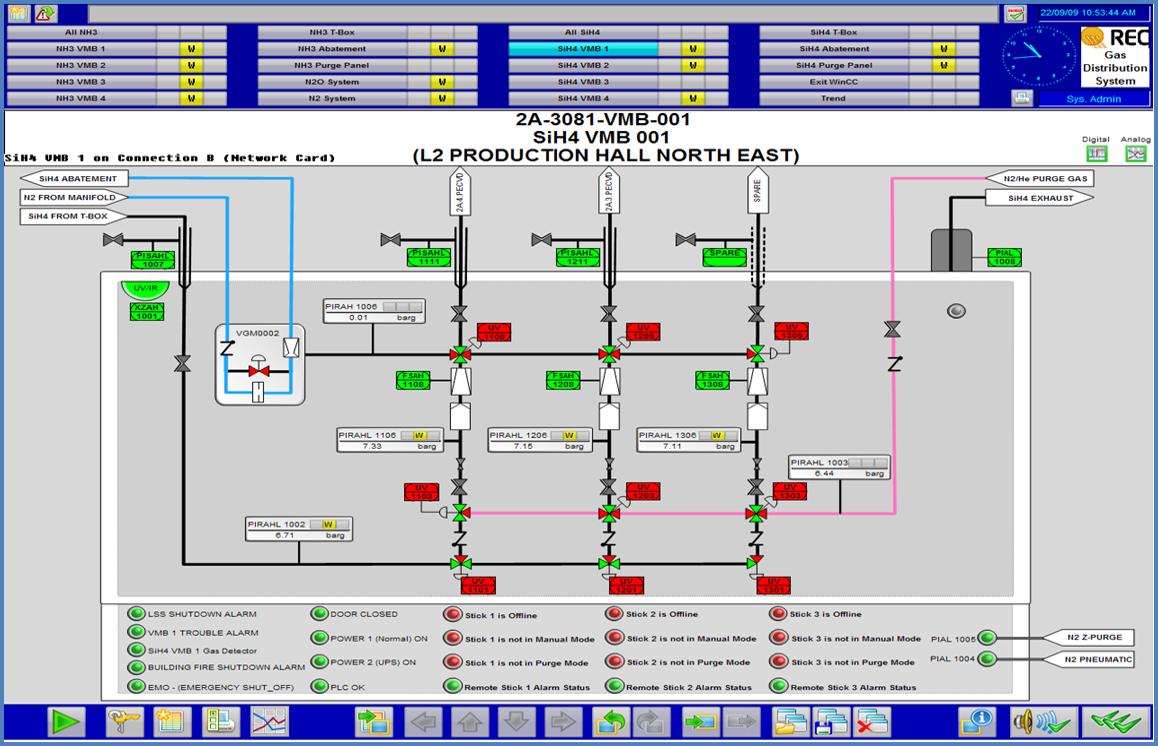Follow the N2 Z-PURGE arrow label
Screen dimensions: 1158x746
[1089, 637]
